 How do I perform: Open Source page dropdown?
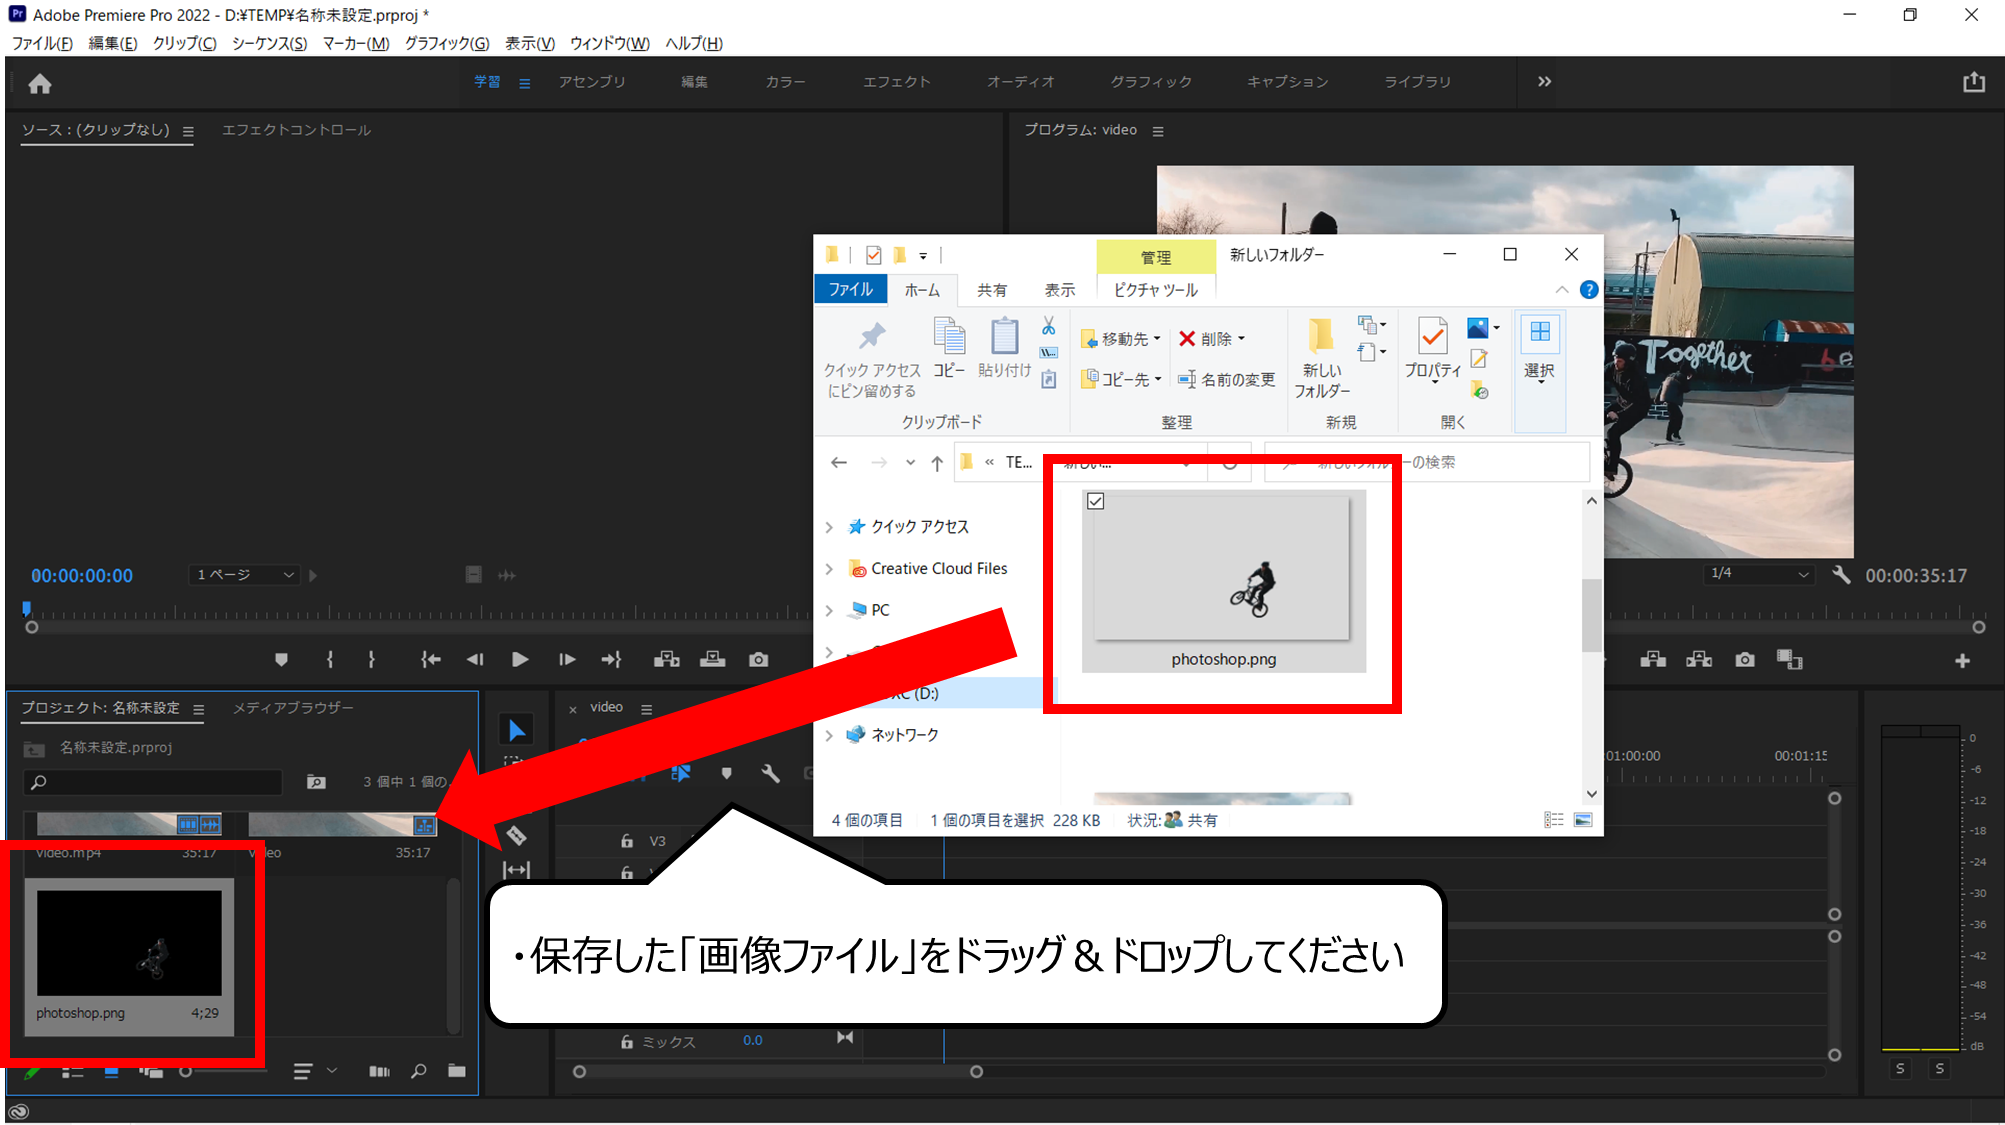pos(244,575)
